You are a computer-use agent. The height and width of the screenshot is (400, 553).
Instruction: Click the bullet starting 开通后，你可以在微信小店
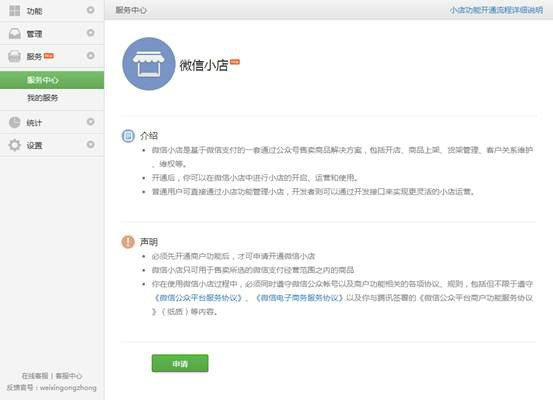[x=255, y=178]
